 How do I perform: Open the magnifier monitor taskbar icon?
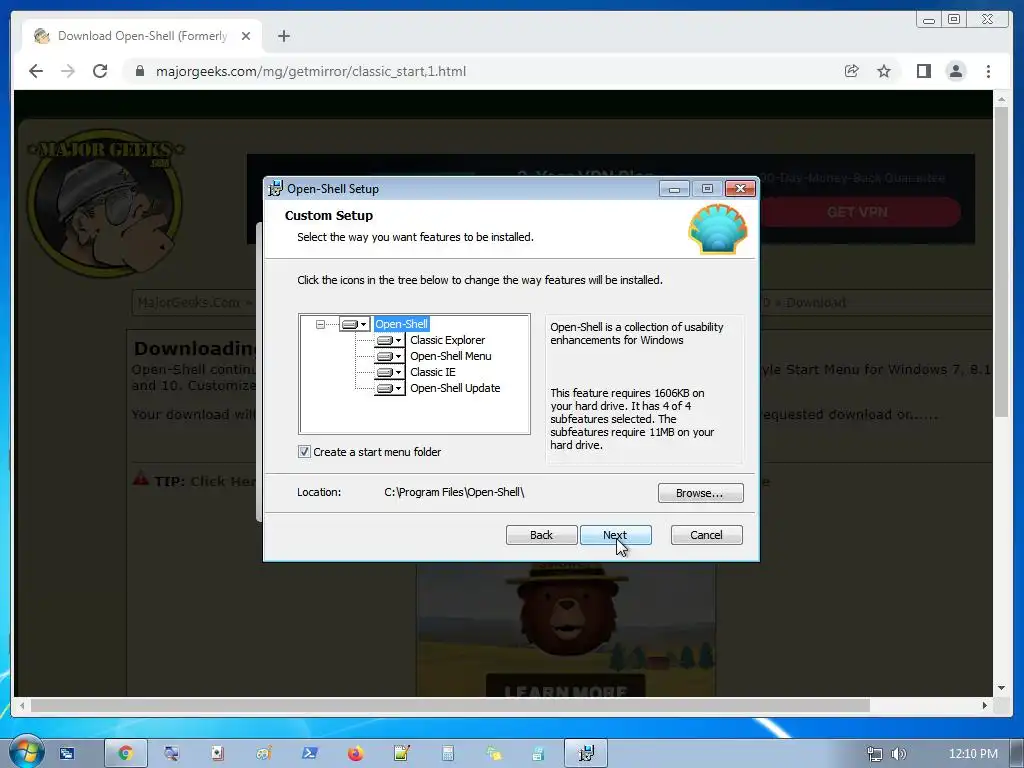point(171,754)
